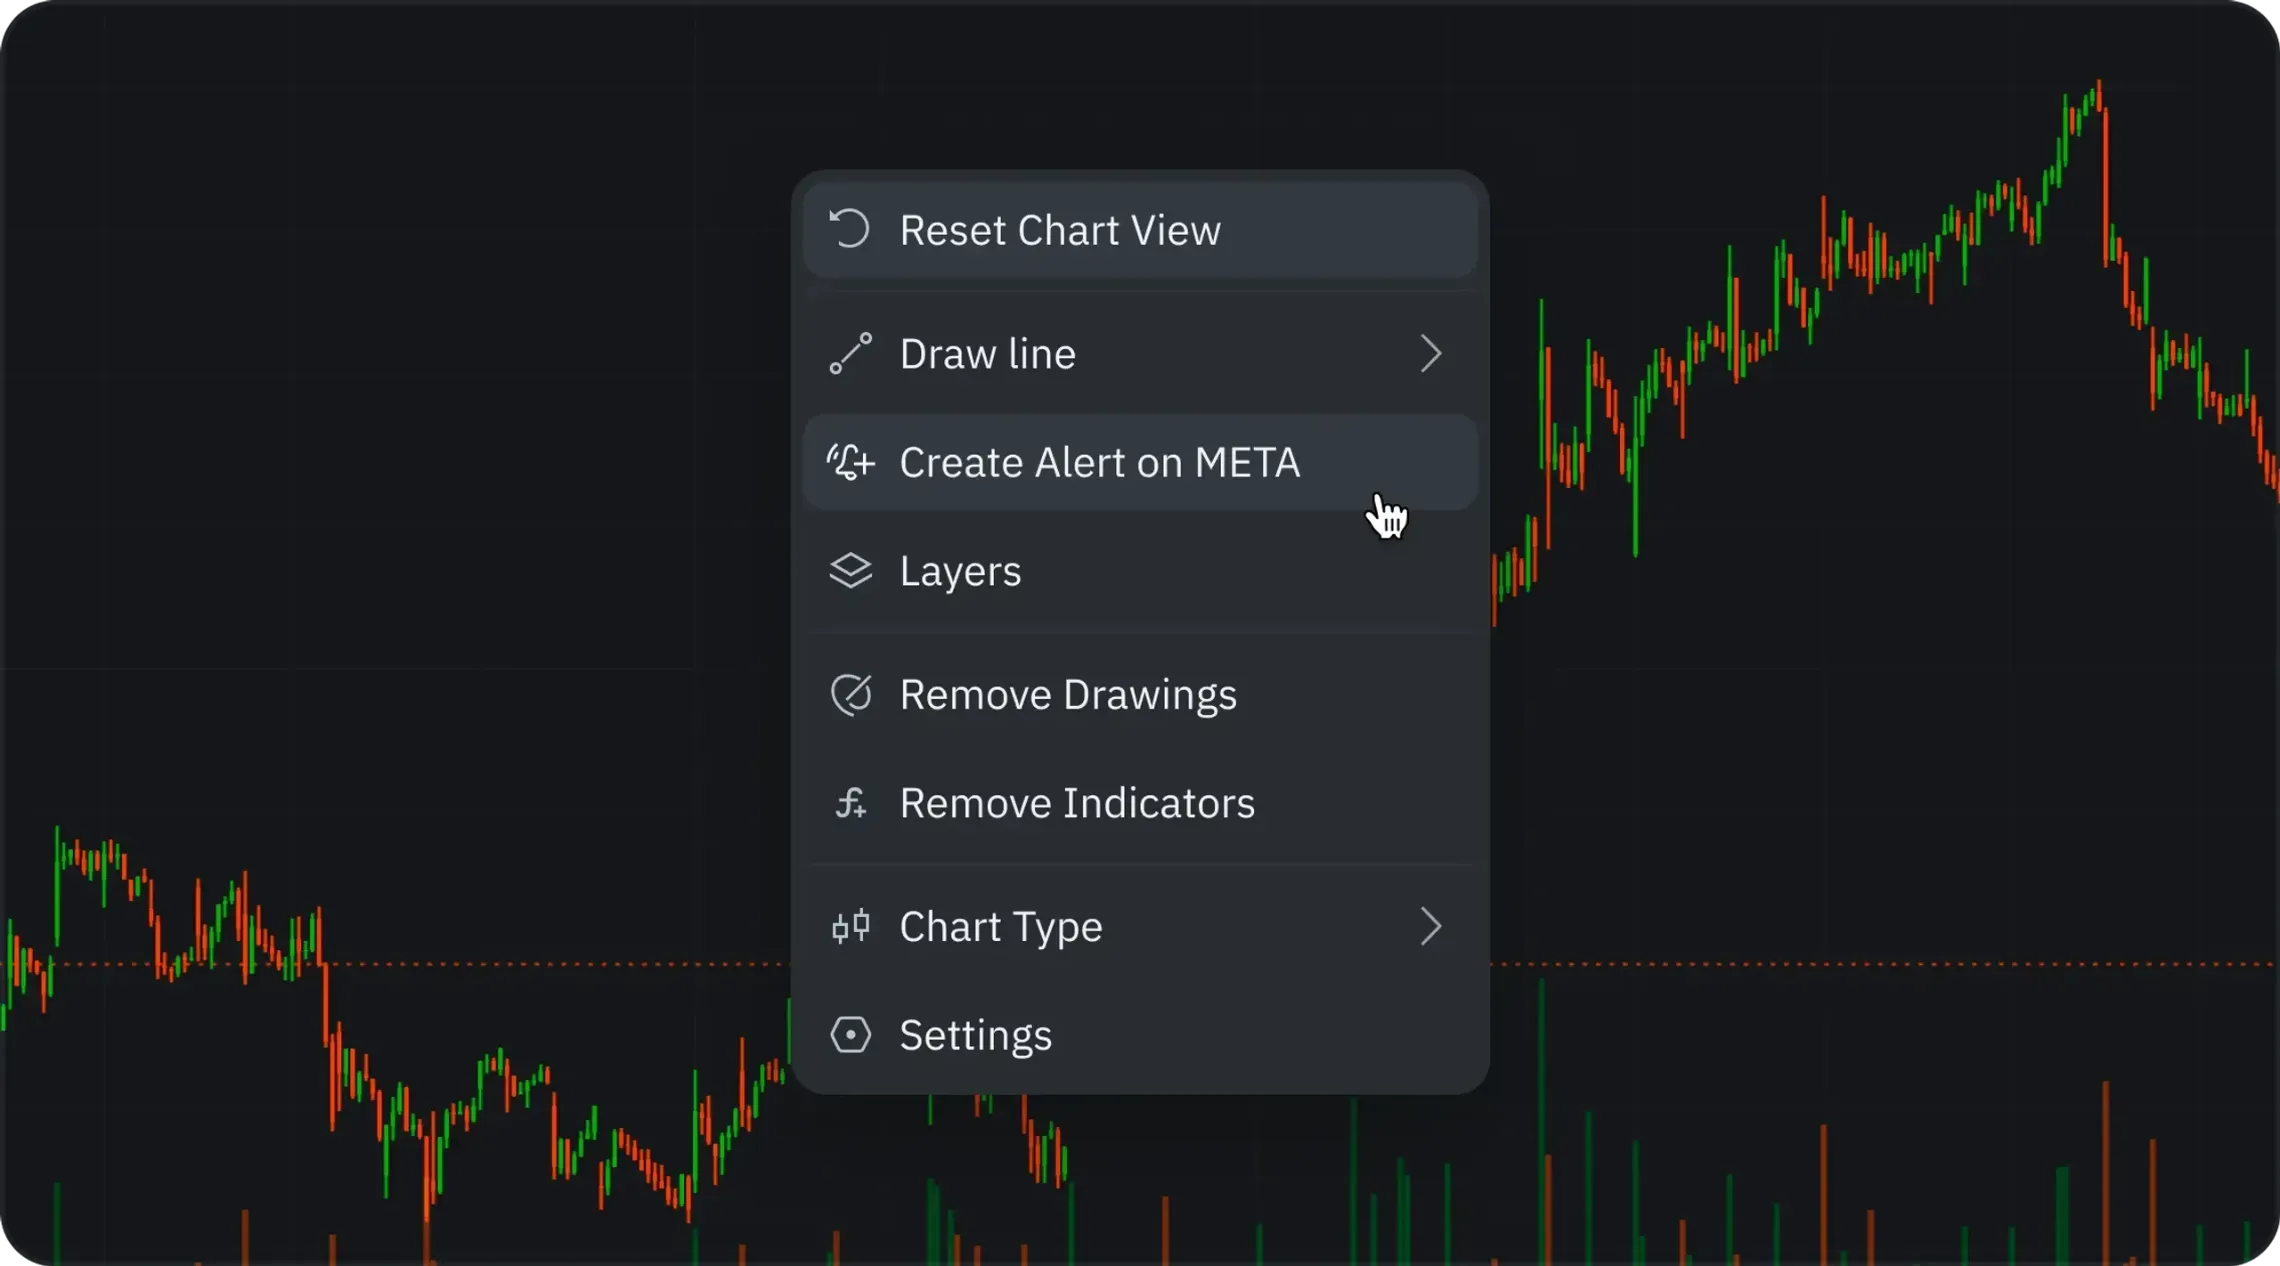Expand the Chart Type submenu chevron
The width and height of the screenshot is (2280, 1266).
tap(1430, 927)
